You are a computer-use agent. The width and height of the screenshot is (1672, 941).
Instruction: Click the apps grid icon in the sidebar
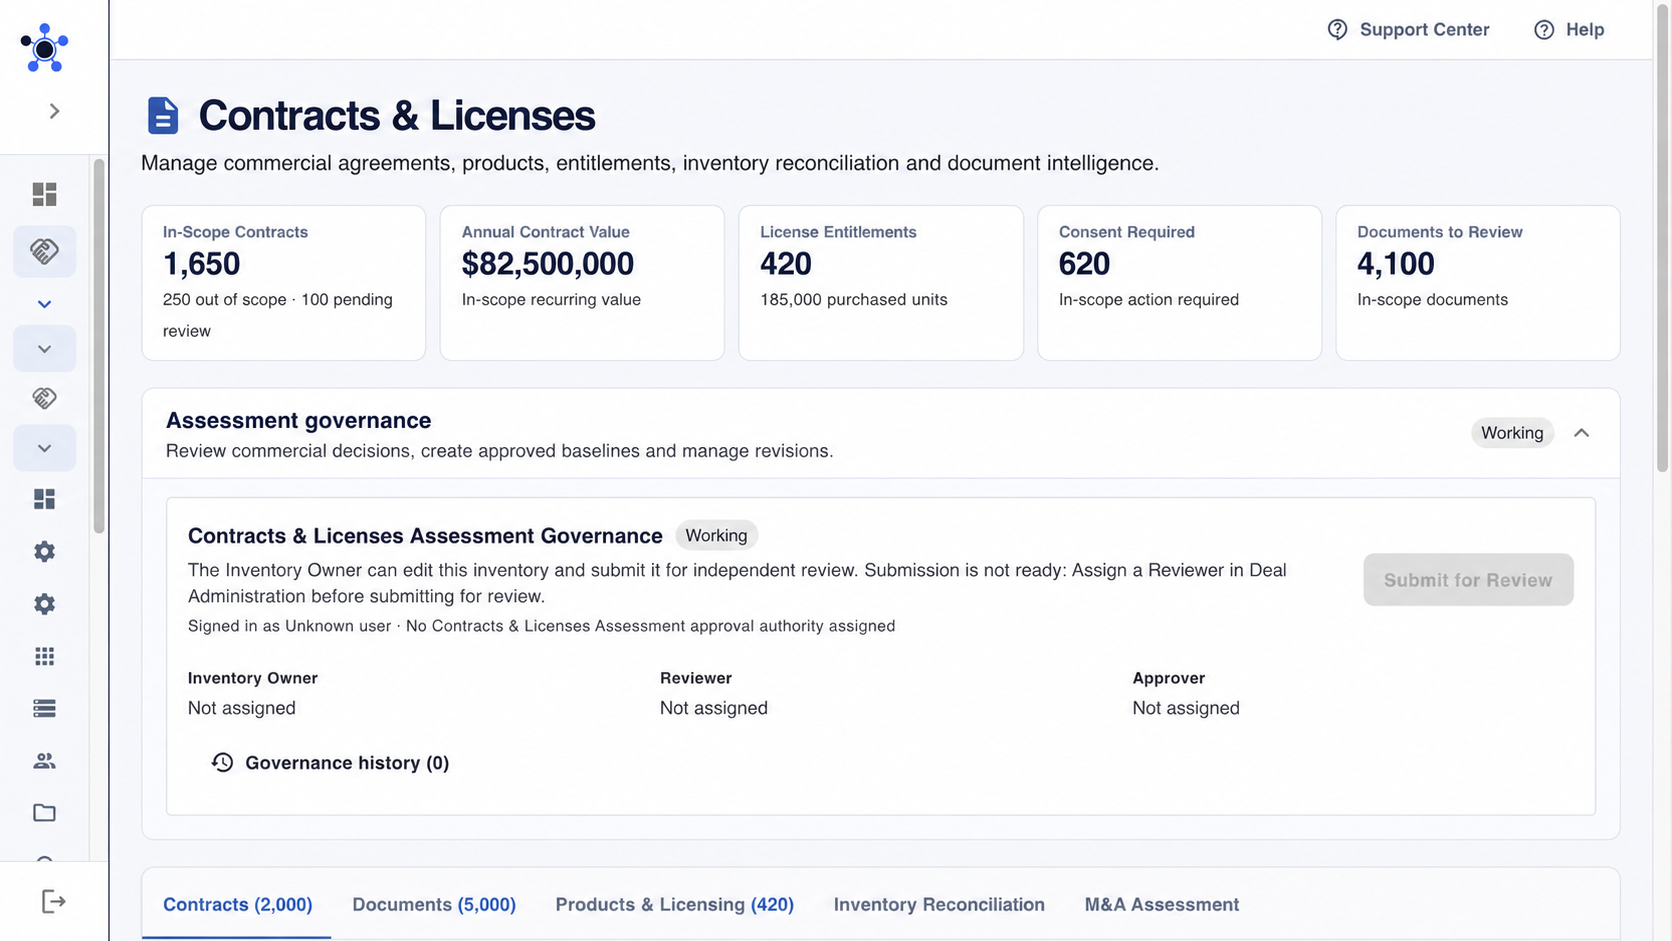coord(44,656)
